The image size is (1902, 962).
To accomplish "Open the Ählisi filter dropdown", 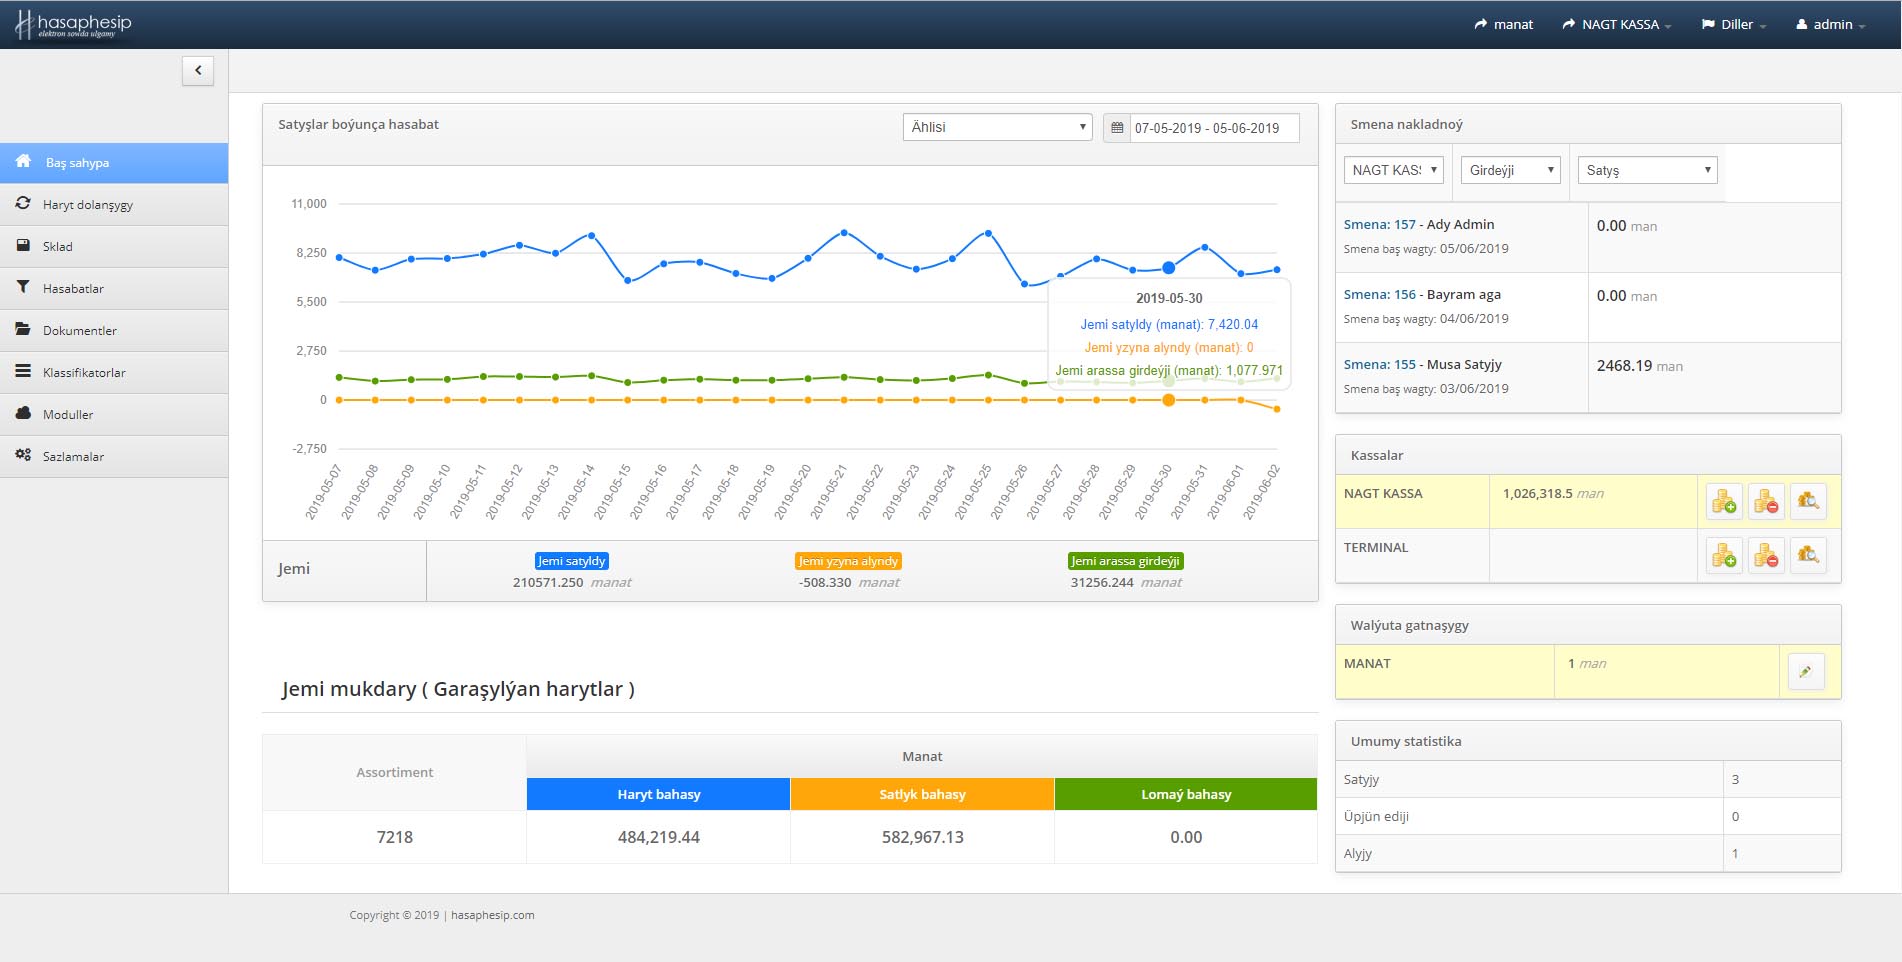I will [x=997, y=127].
